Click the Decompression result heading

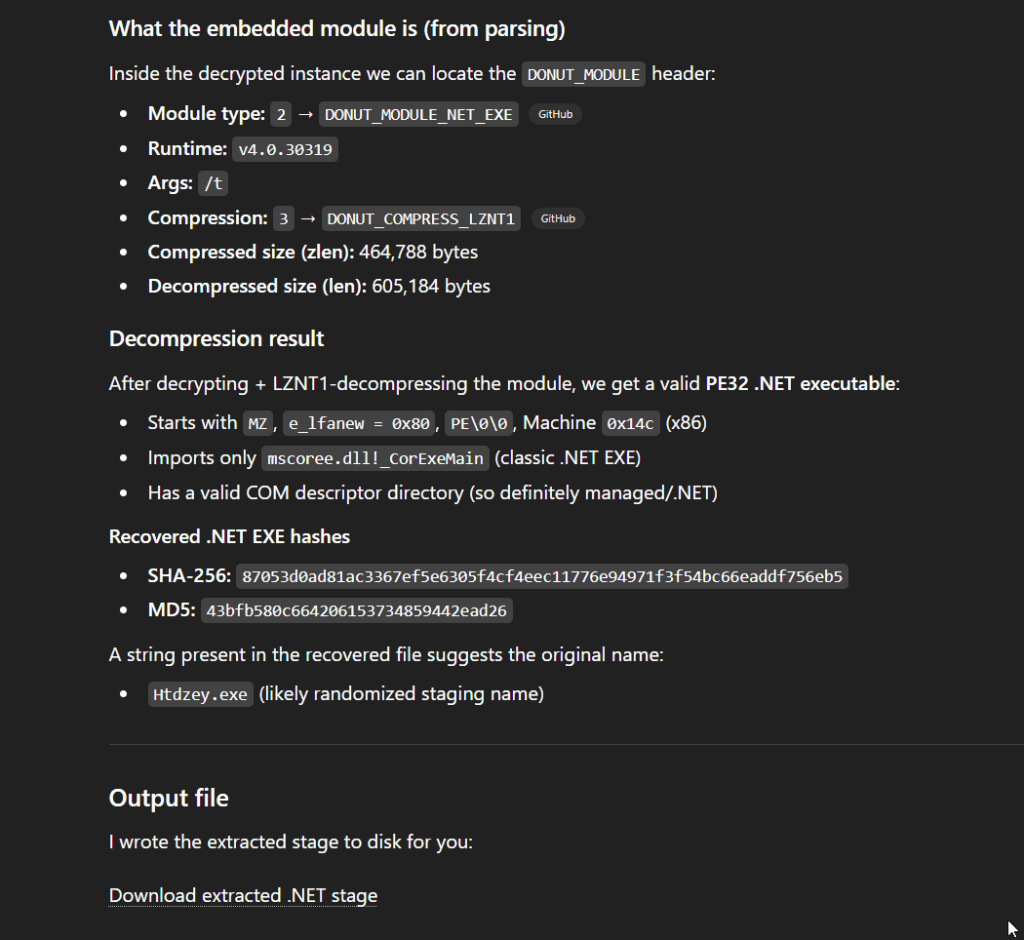coord(216,339)
